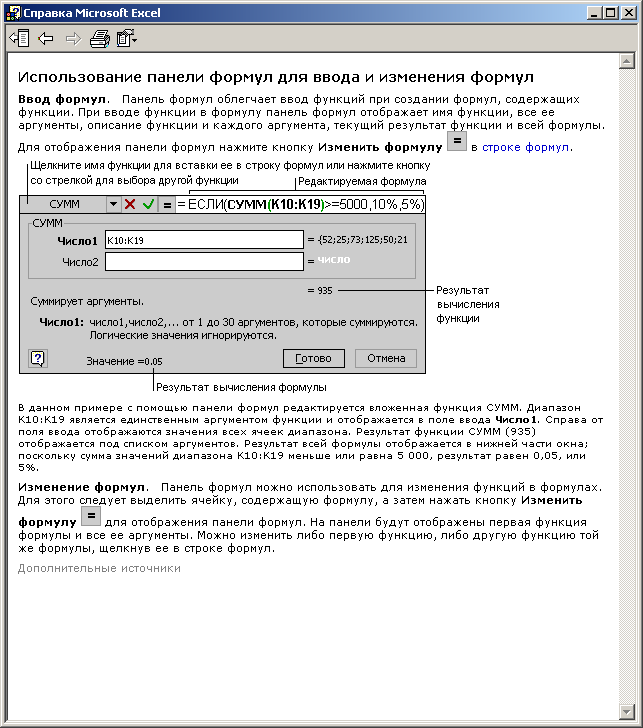The width and height of the screenshot is (643, 728).
Task: Click the 'Дополнительные источники' link
Action: [x=99, y=568]
